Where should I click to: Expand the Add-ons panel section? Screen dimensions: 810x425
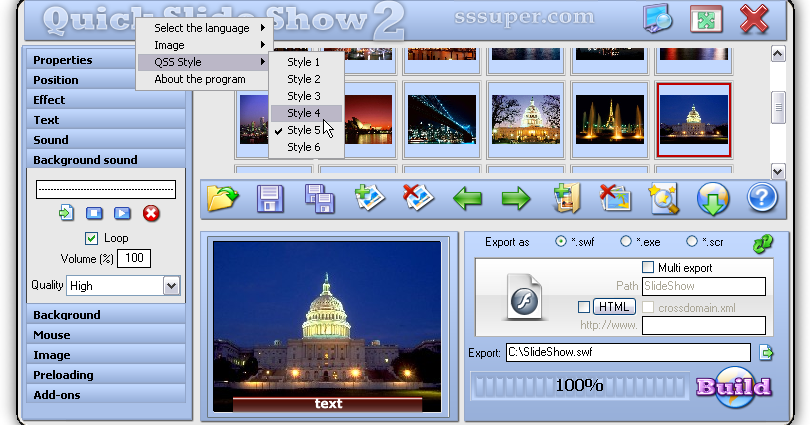pos(106,395)
